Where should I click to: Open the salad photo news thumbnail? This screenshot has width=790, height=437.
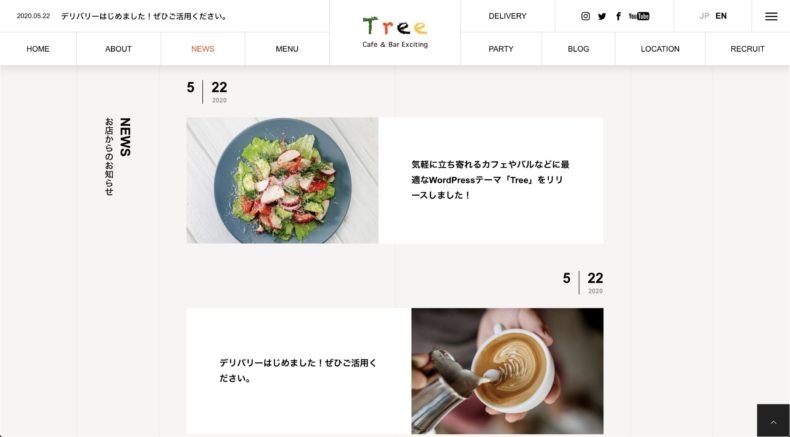282,180
